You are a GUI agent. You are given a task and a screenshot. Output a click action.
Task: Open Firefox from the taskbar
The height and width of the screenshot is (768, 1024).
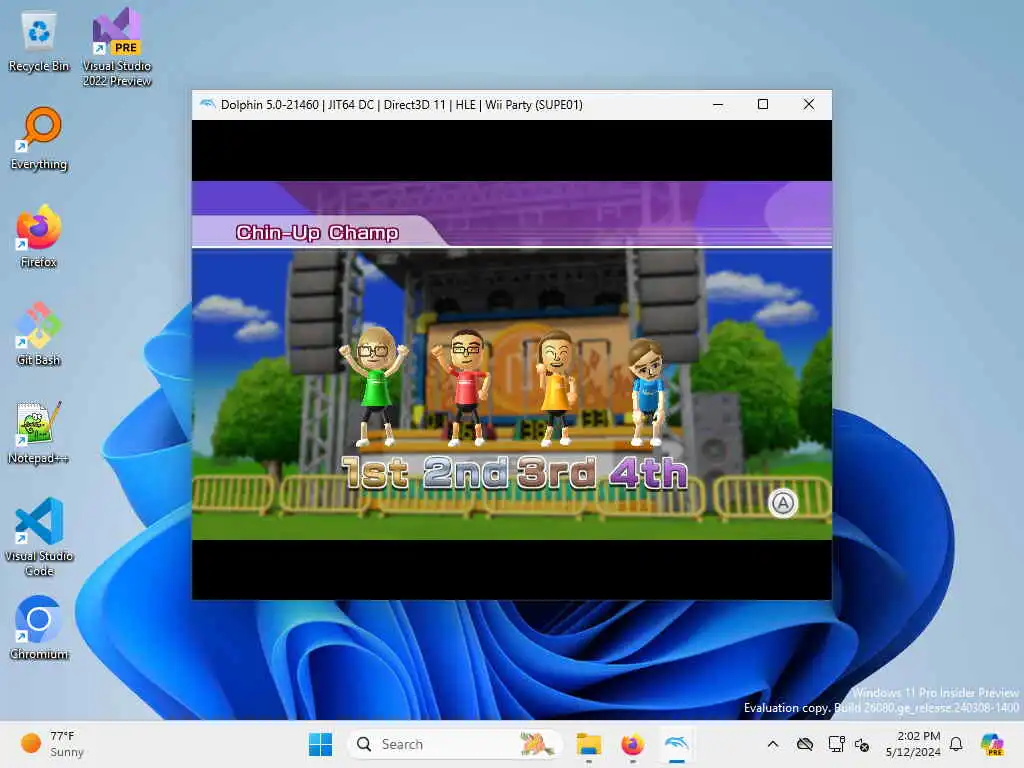click(632, 744)
